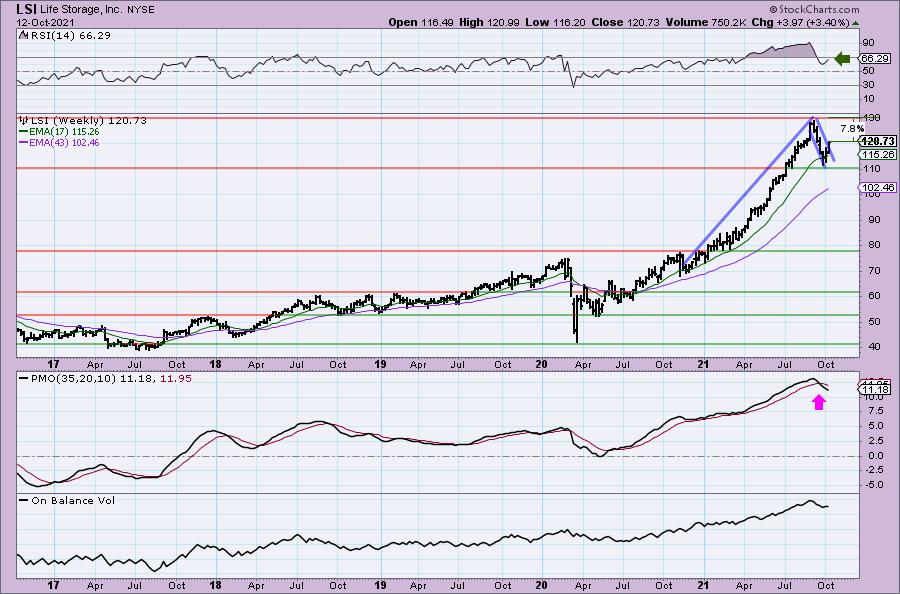Click the 110 label on price scale
900x594 pixels.
pyautogui.click(x=870, y=169)
